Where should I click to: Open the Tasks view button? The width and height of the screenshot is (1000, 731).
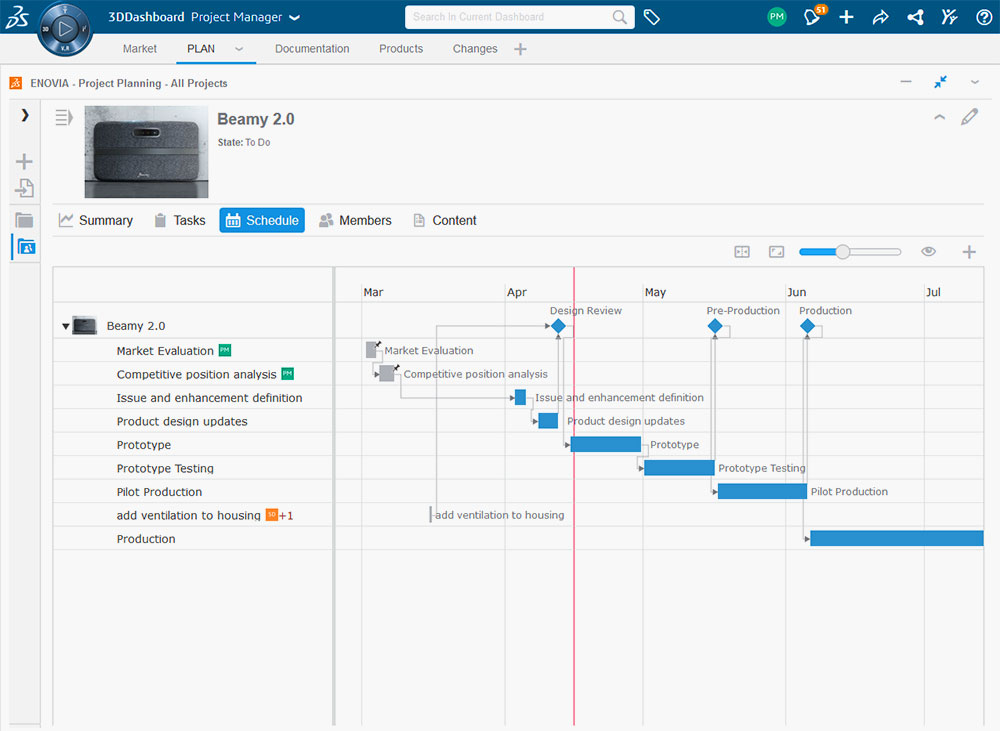[179, 220]
